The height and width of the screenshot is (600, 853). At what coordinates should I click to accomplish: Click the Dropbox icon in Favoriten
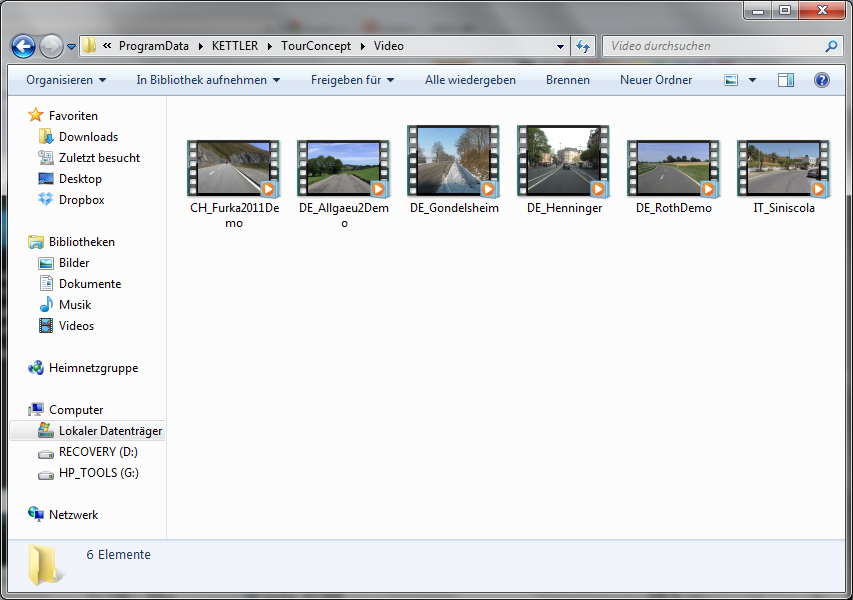pos(46,199)
